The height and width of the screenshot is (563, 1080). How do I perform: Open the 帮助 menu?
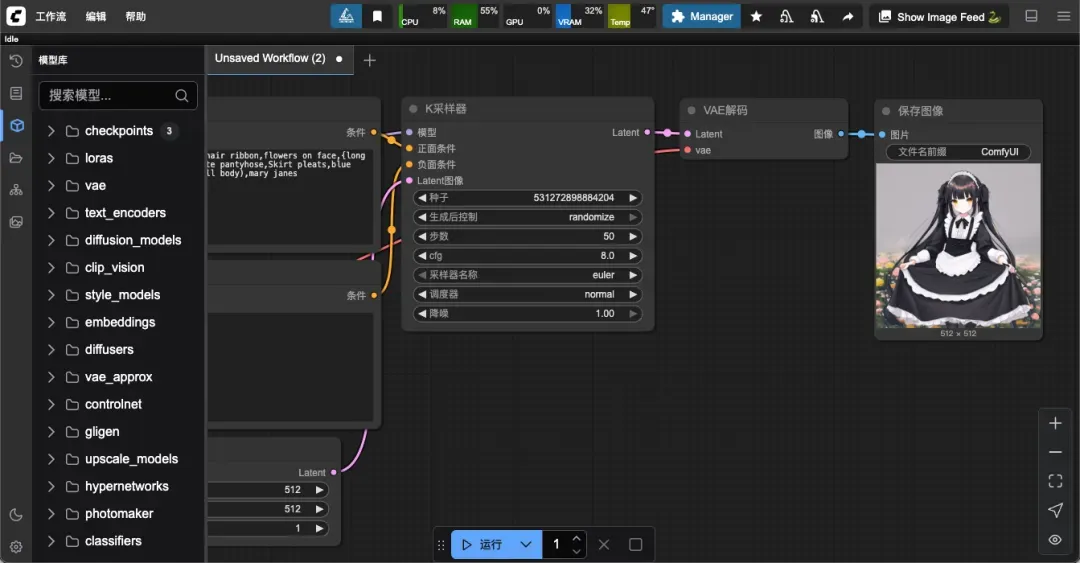click(x=136, y=17)
